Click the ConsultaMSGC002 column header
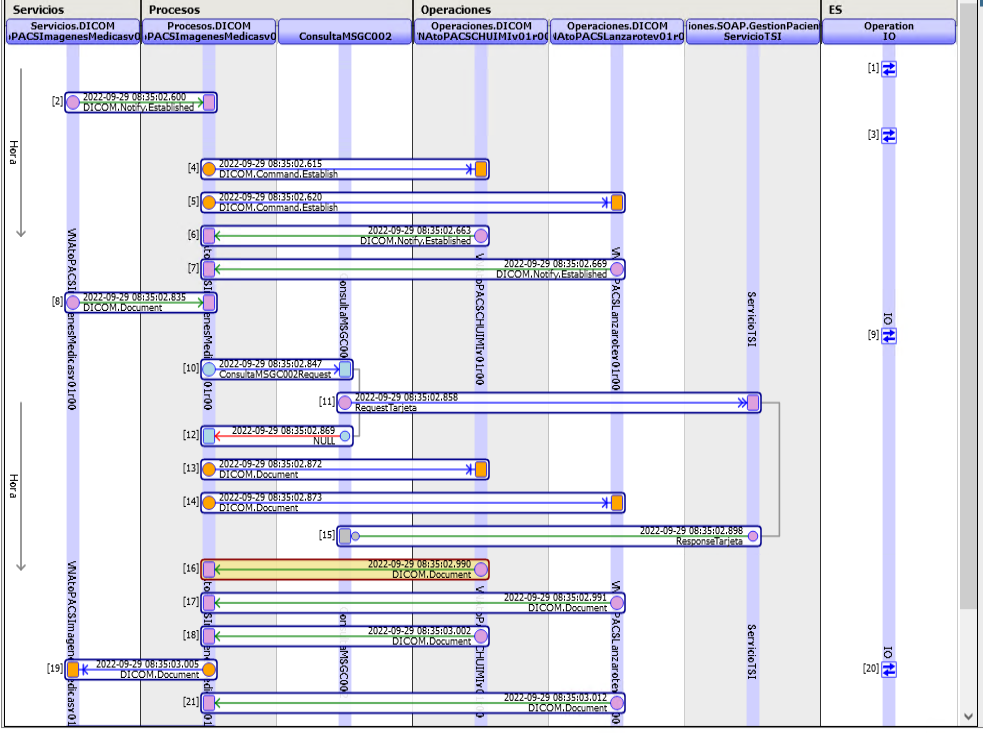 click(x=344, y=37)
